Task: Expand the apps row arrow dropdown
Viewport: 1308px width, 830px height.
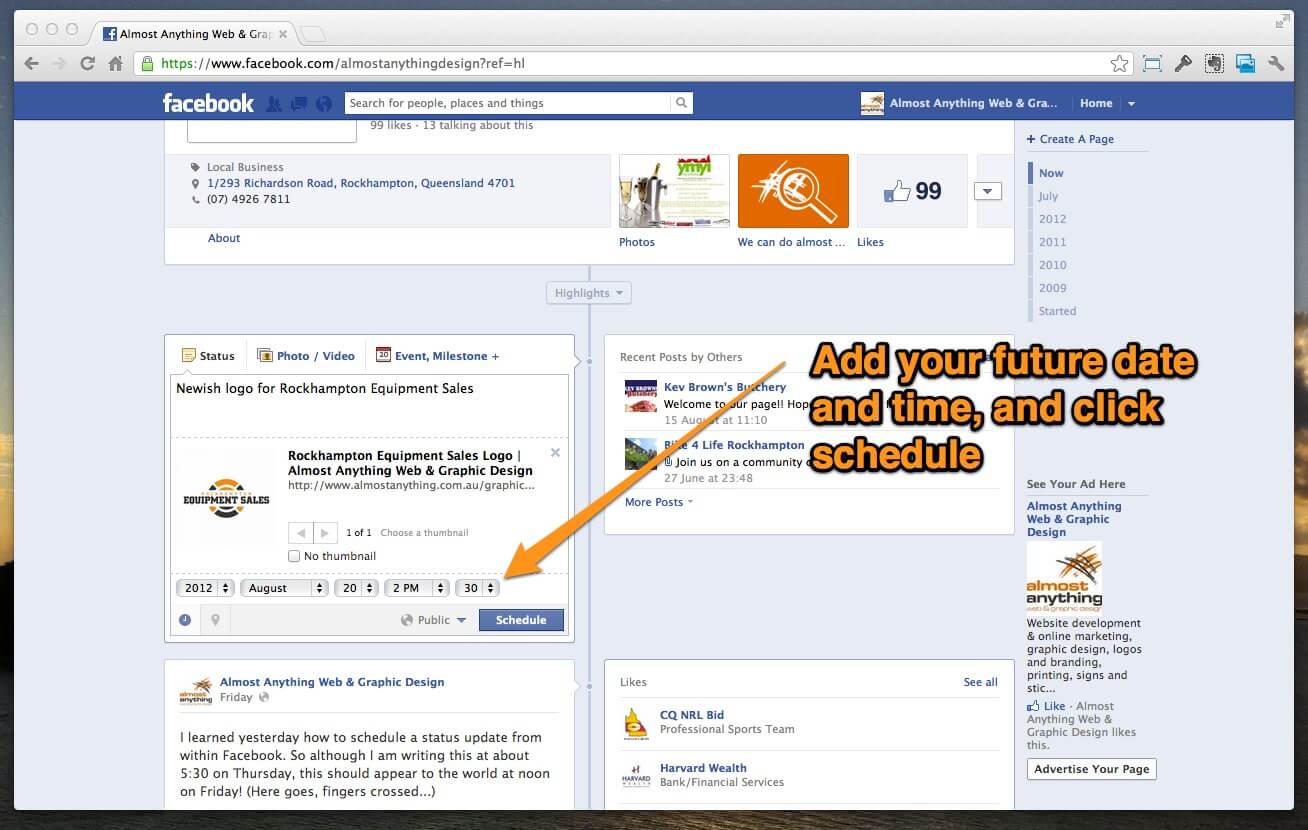Action: point(988,191)
